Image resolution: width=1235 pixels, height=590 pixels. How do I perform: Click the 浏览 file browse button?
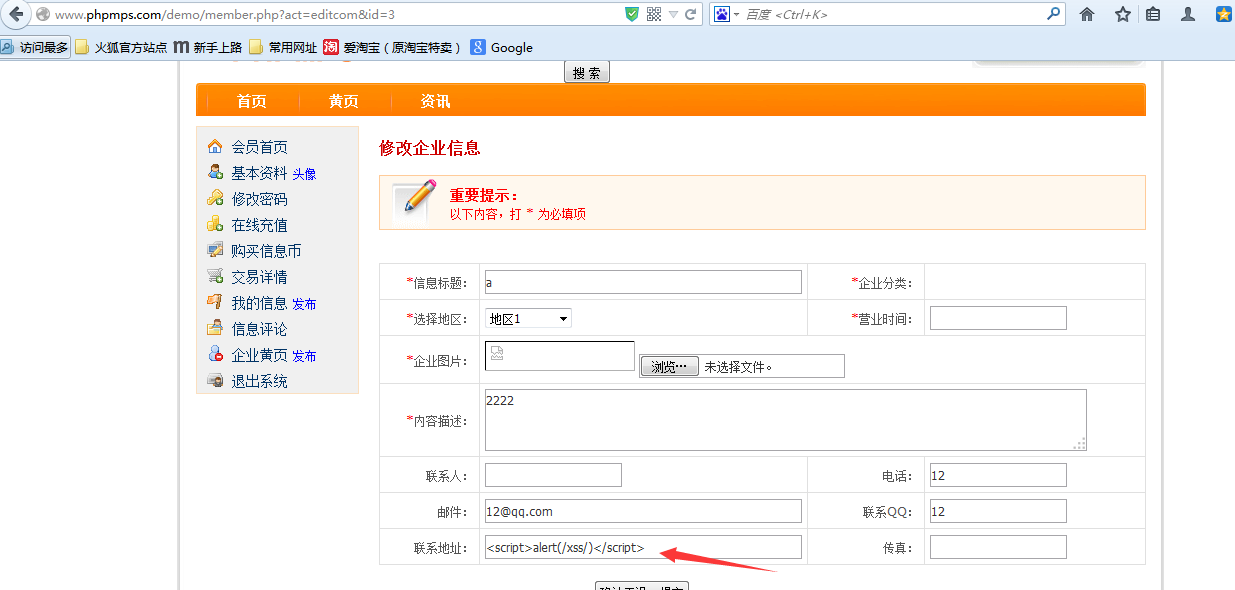pos(669,367)
